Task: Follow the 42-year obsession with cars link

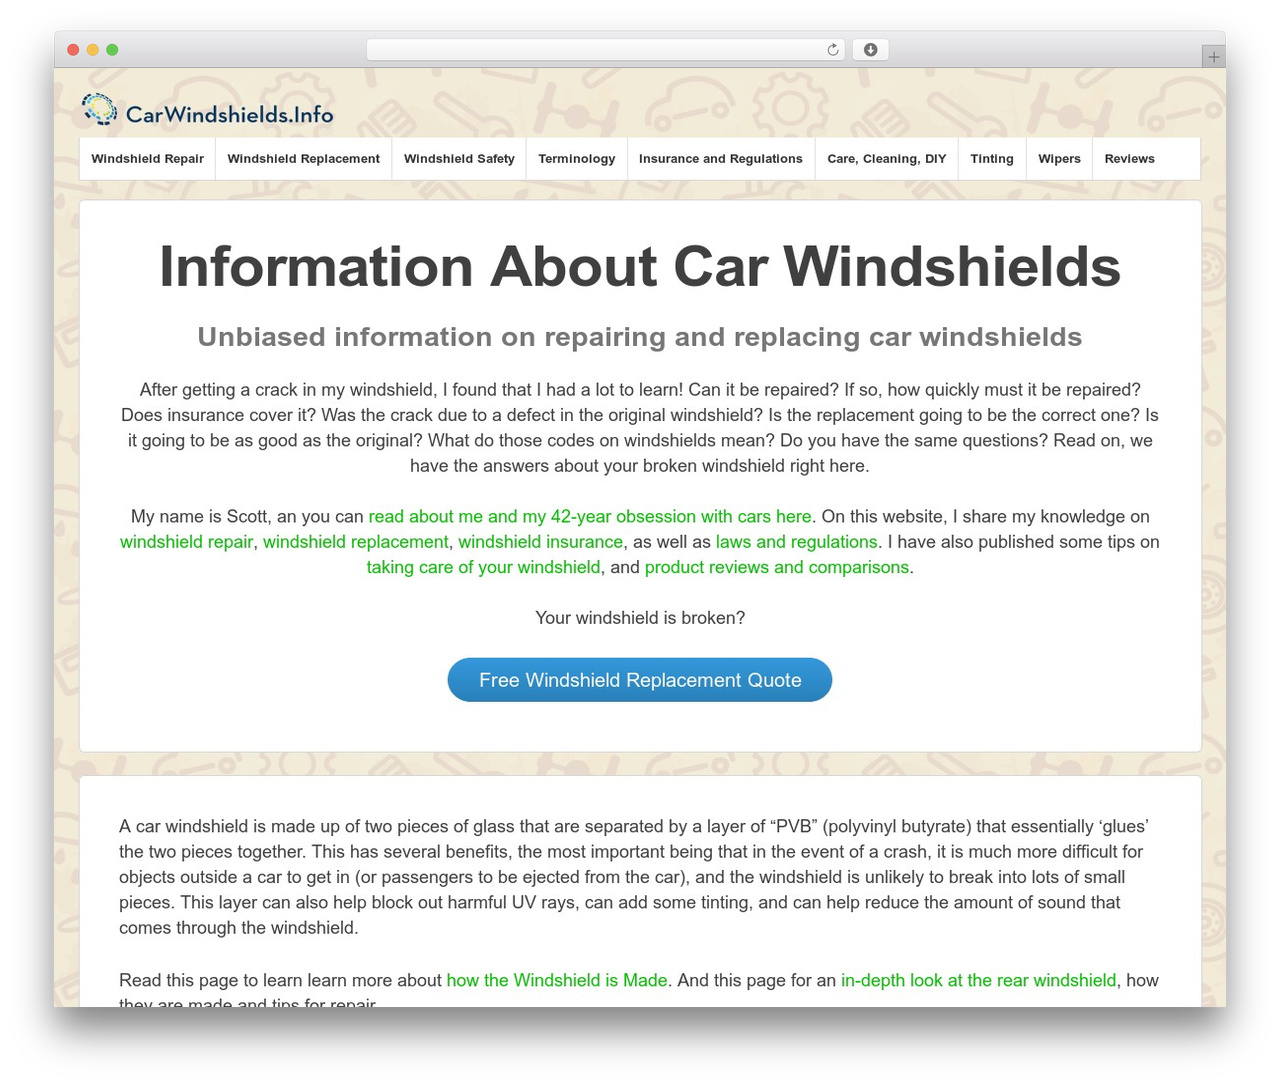Action: click(x=590, y=517)
